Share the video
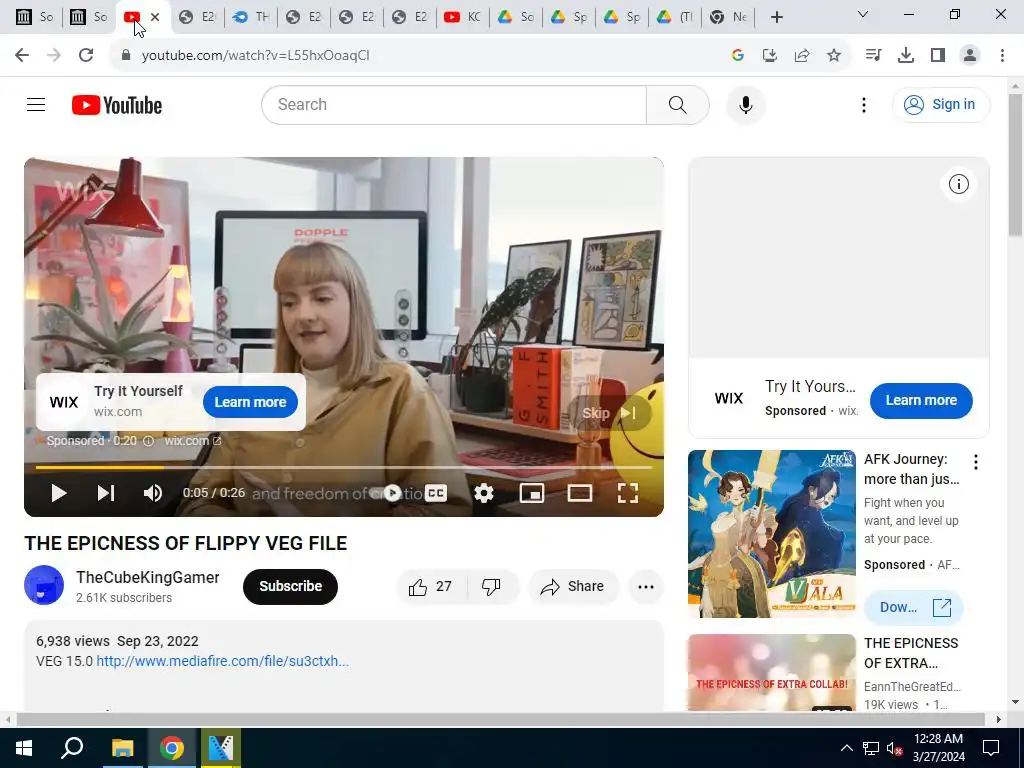 [573, 586]
